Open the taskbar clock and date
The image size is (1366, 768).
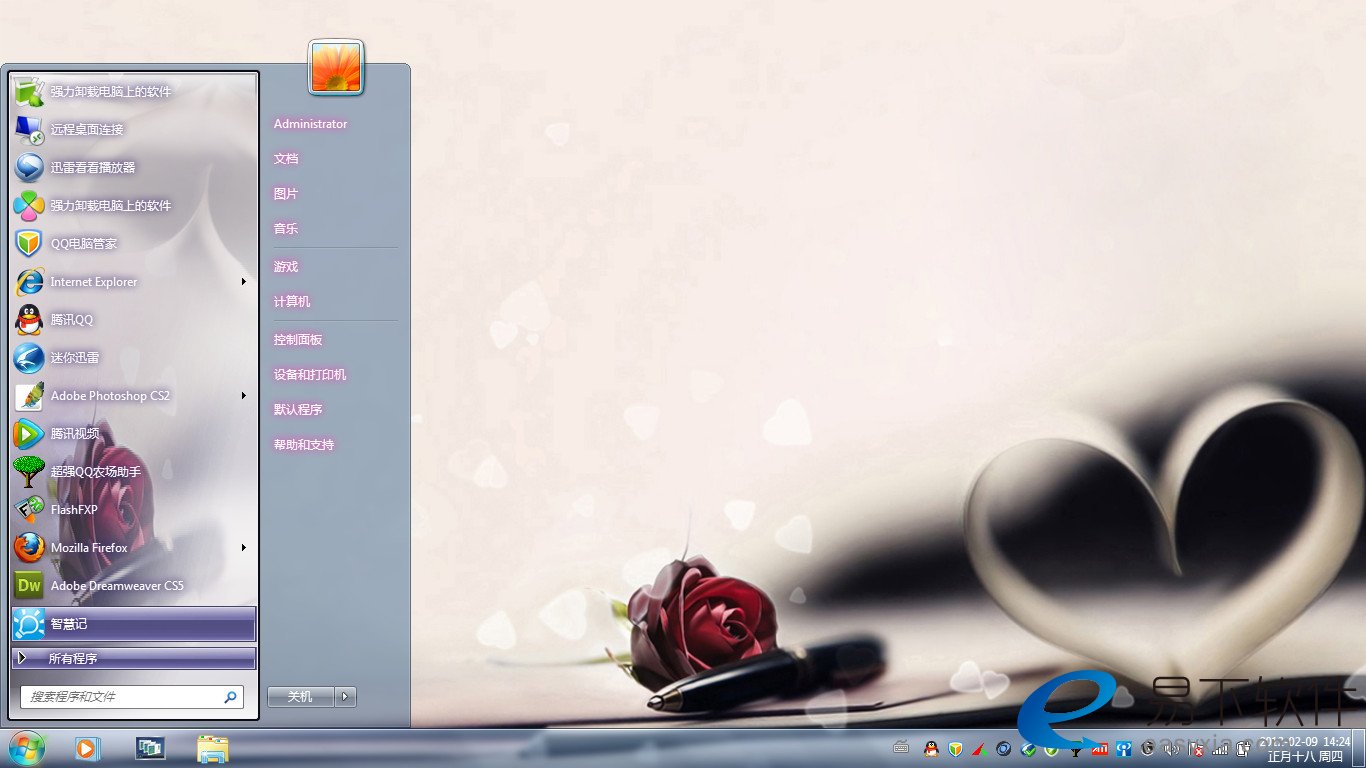coord(1304,749)
